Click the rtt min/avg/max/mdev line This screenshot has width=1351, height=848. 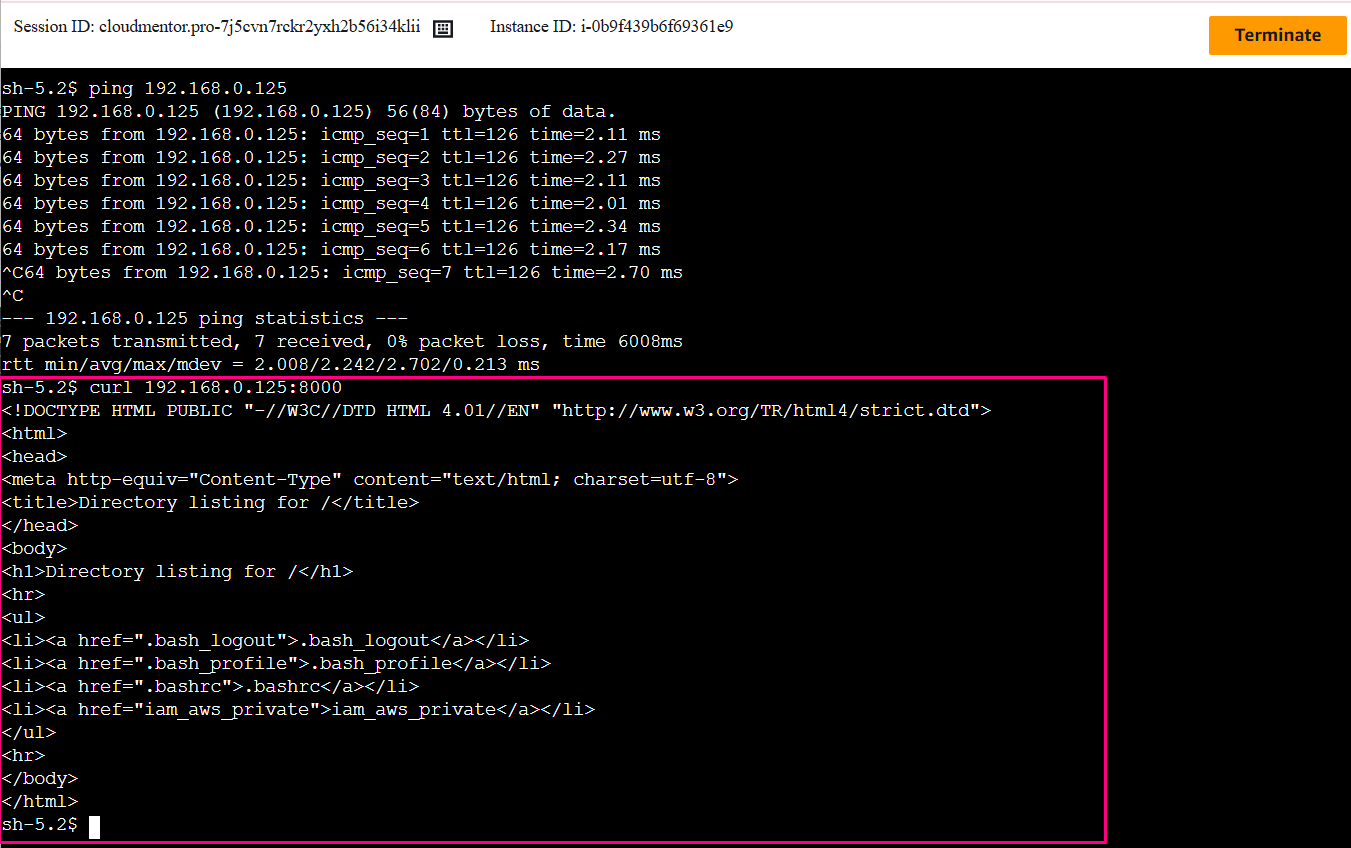[270, 364]
